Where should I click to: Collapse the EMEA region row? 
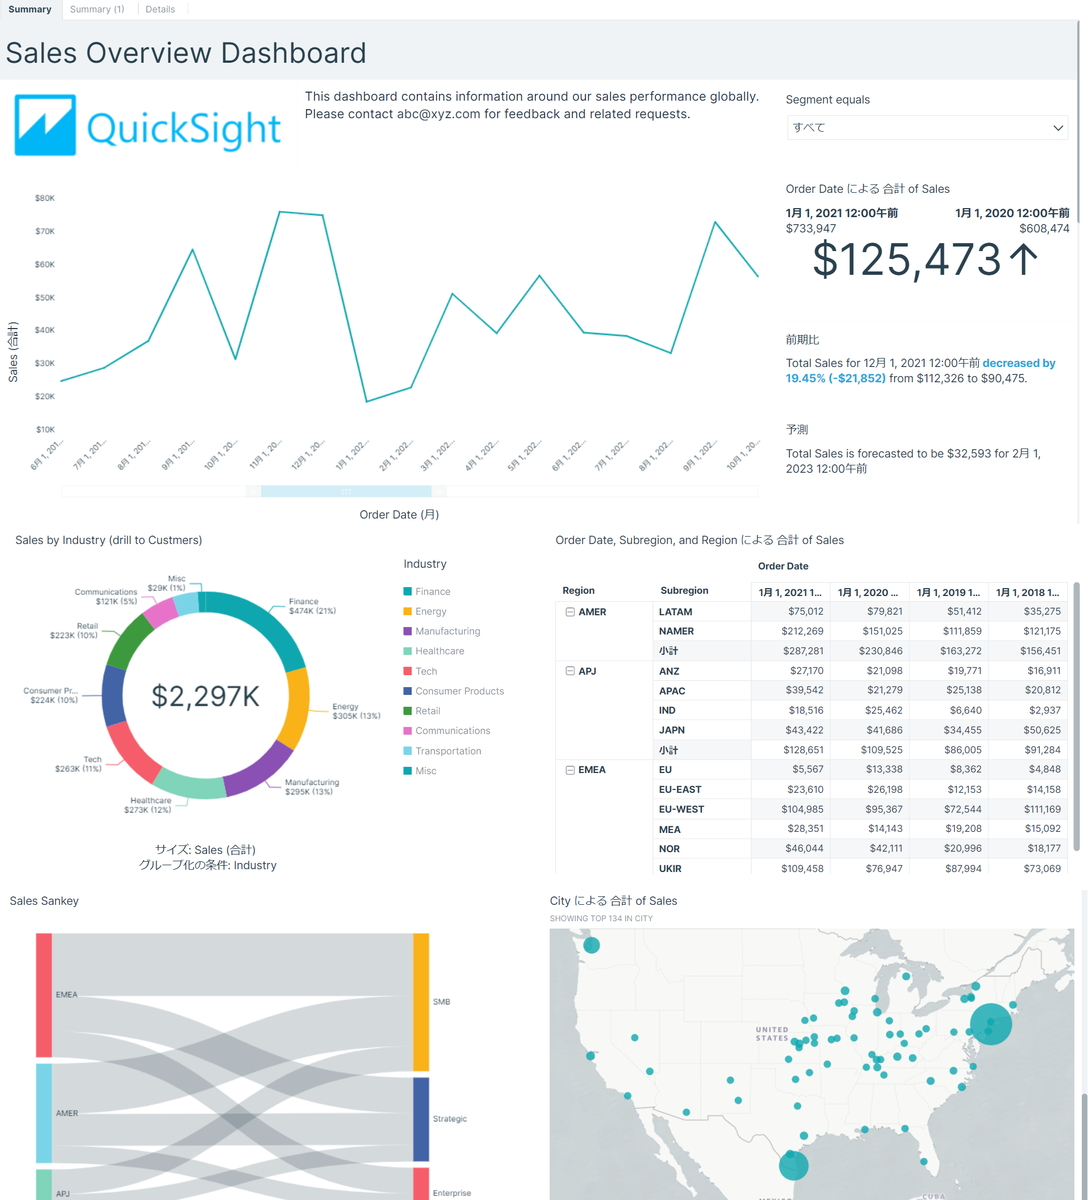571,769
